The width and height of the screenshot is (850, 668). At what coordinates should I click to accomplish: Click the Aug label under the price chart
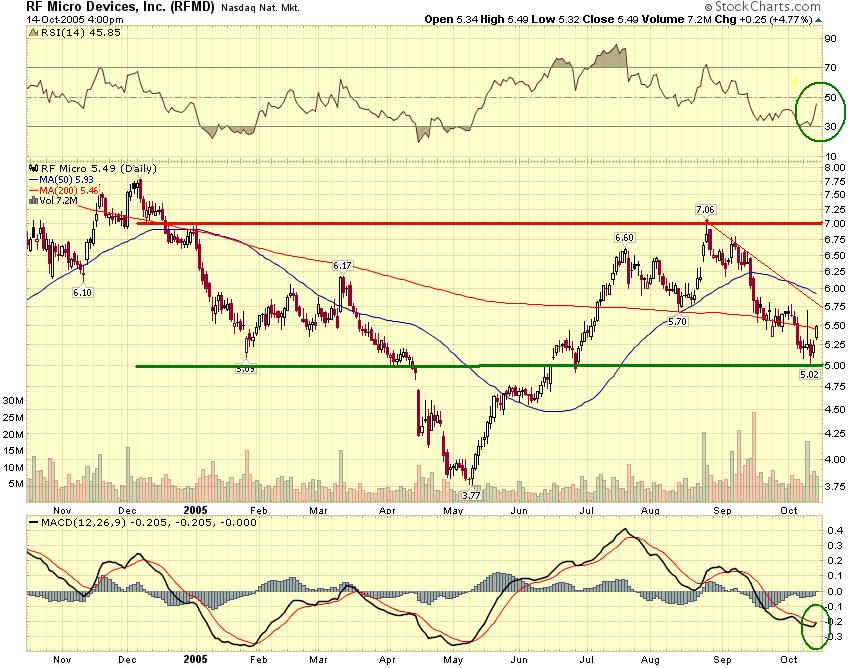point(650,511)
